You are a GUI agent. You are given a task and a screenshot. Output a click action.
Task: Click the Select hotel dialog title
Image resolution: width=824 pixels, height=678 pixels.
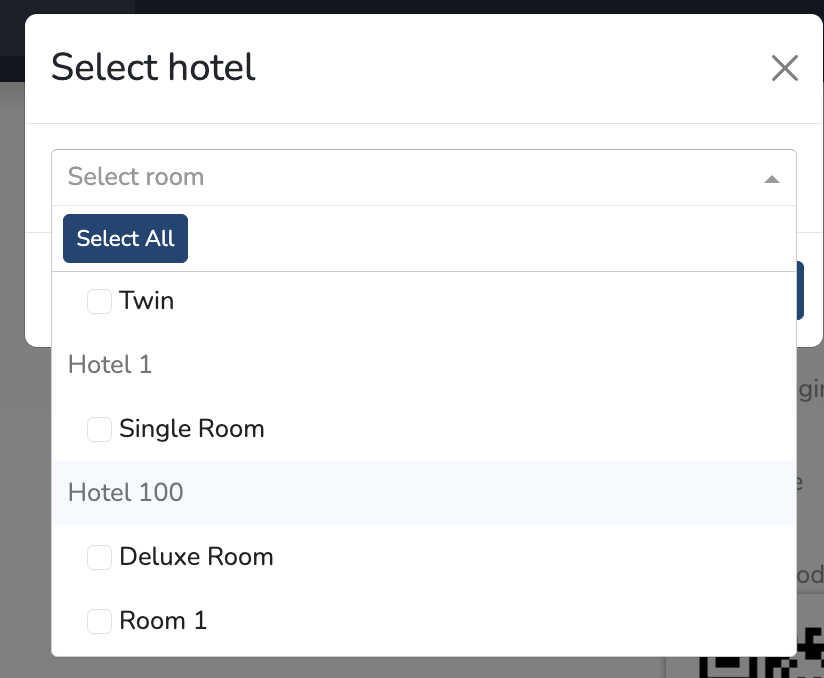point(153,68)
